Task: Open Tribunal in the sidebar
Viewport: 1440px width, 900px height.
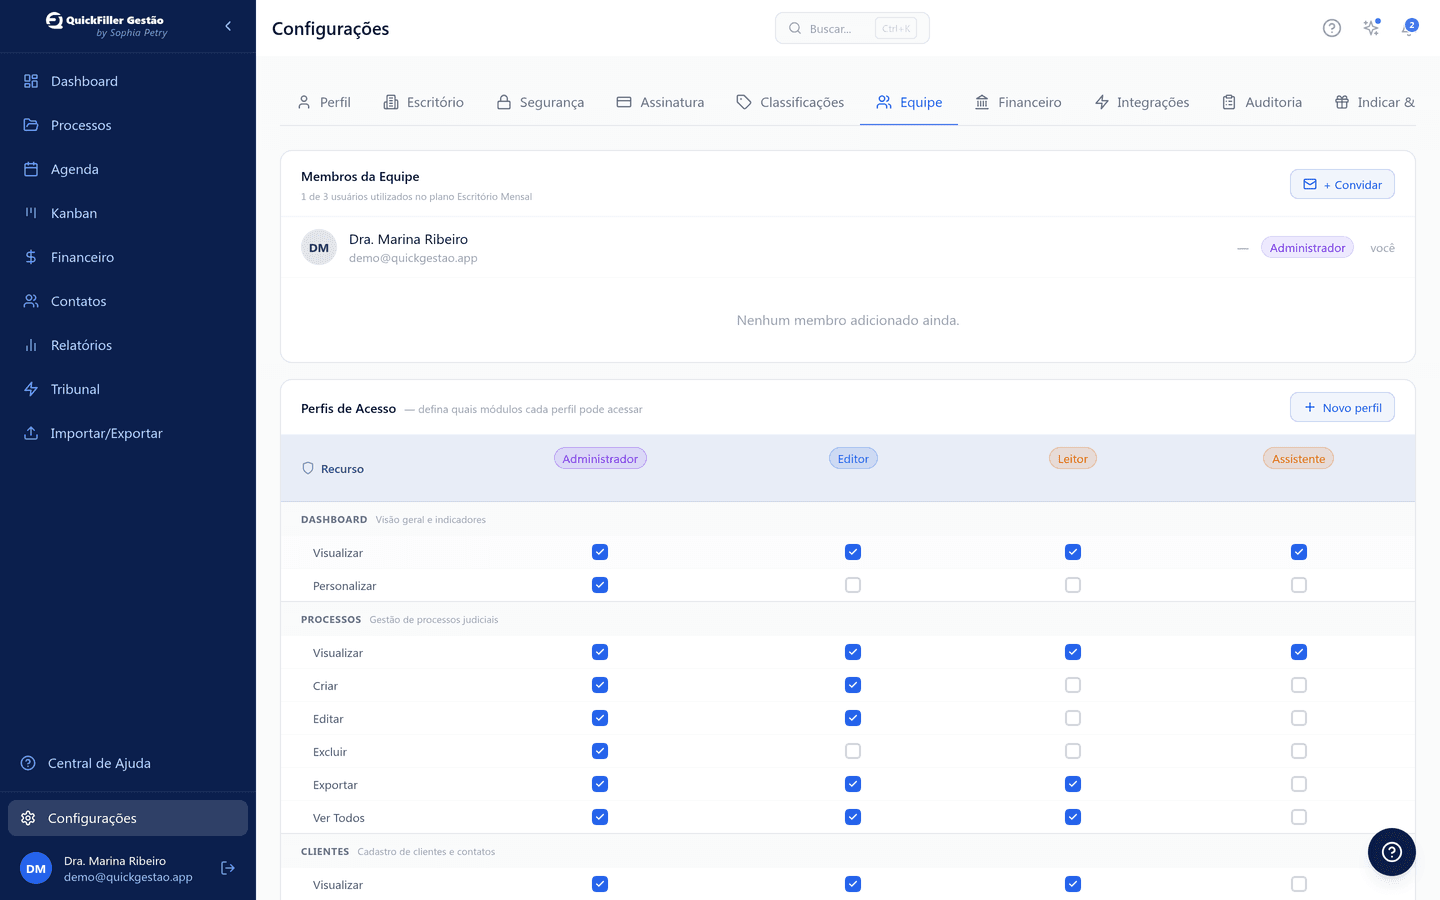Action: [128, 389]
